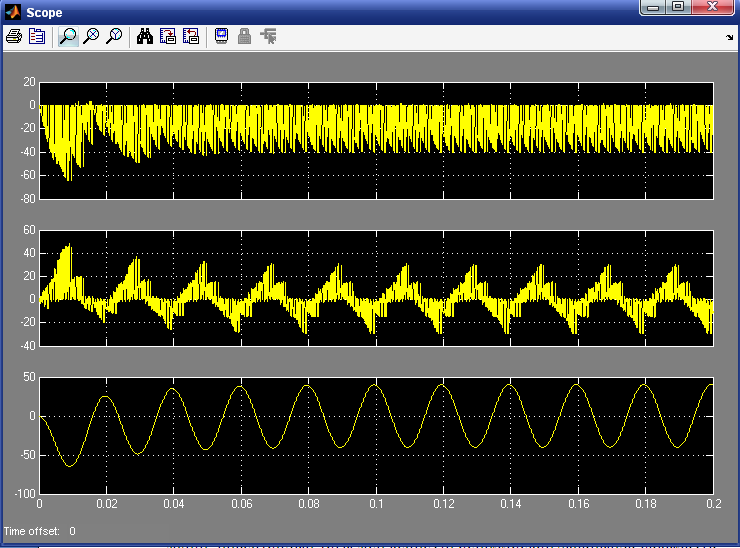Screen dimensions: 740x548
Task: Click the '0.1' time axis label
Action: 376,504
